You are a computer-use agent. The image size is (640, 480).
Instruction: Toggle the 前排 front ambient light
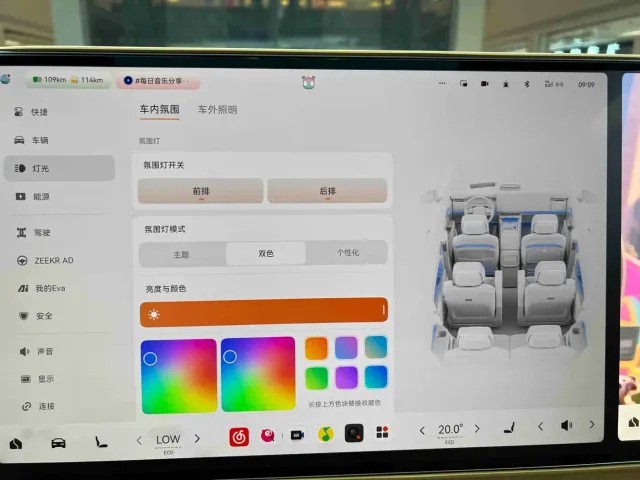coord(200,191)
